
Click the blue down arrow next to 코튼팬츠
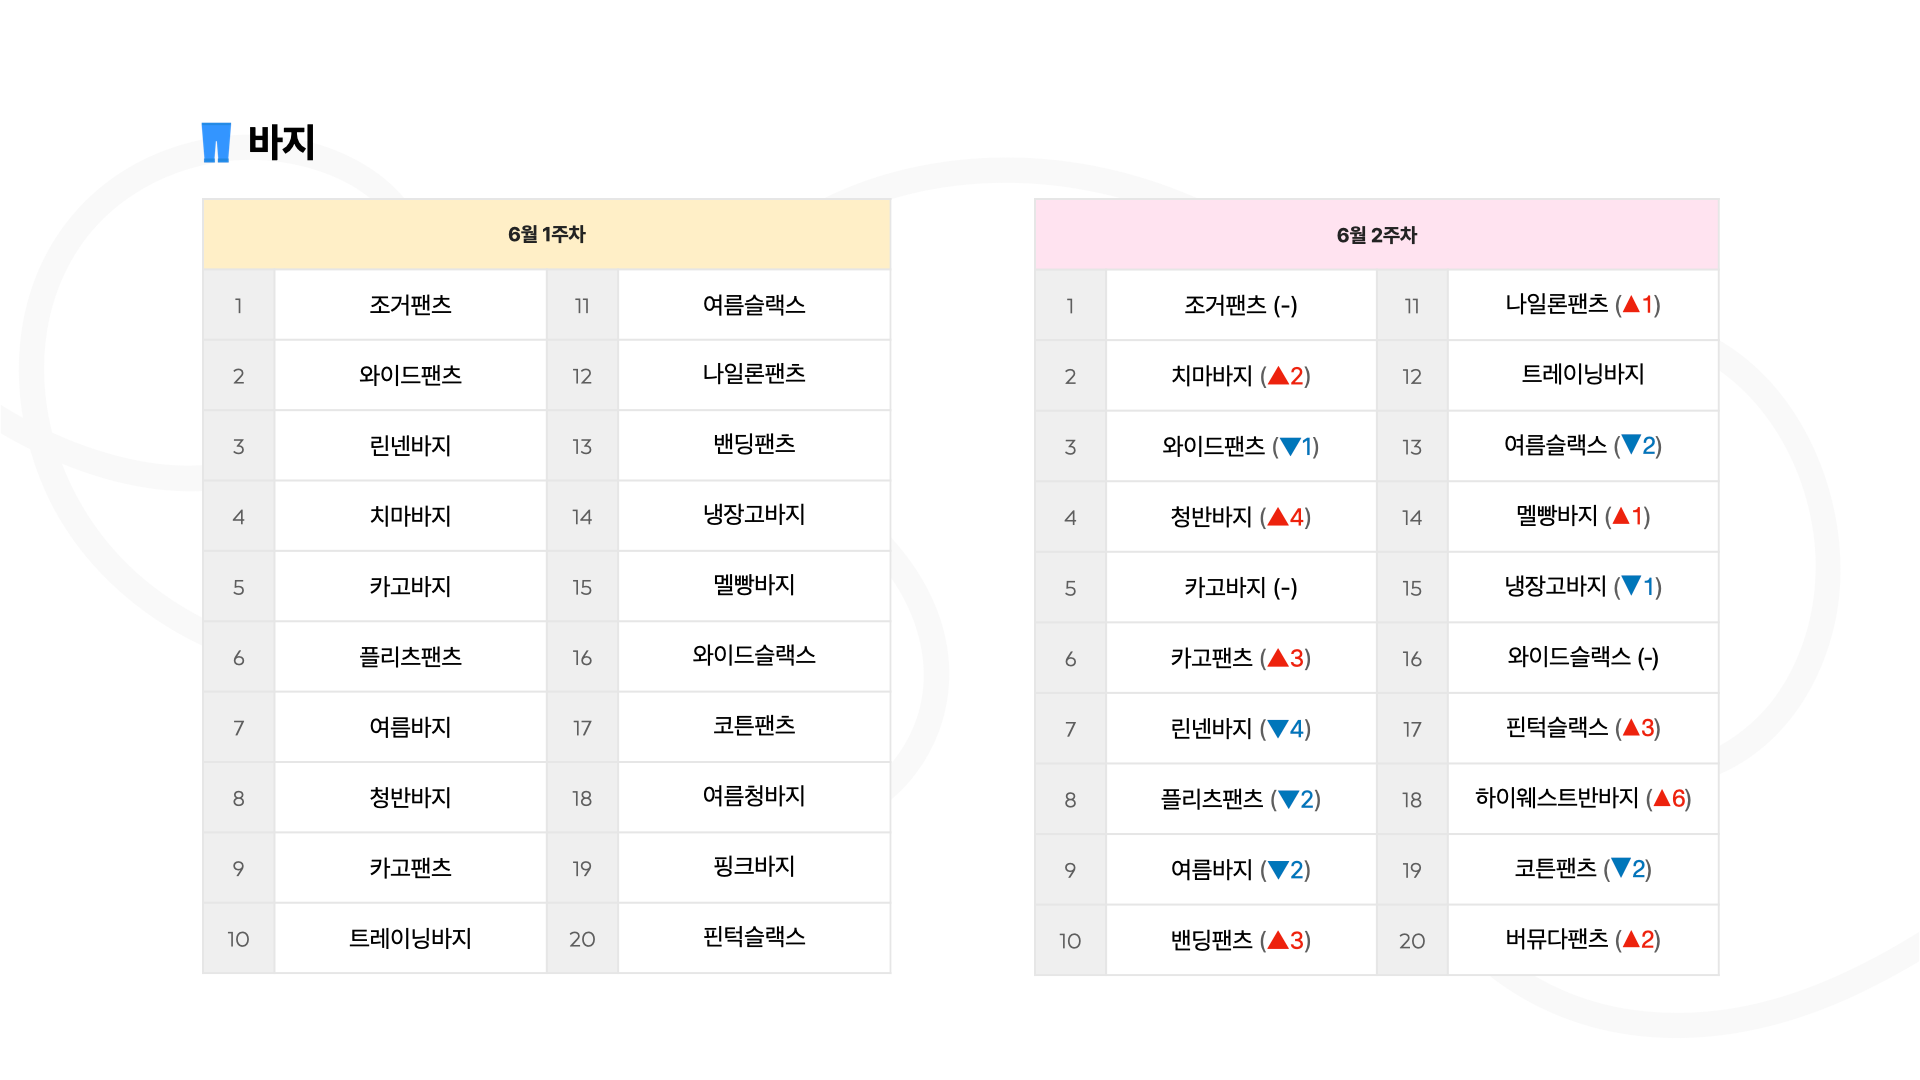point(1621,868)
